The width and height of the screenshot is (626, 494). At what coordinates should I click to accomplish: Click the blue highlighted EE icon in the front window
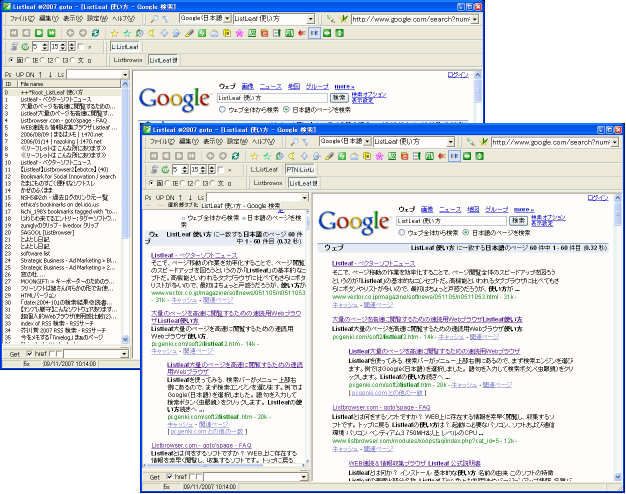pos(454,156)
